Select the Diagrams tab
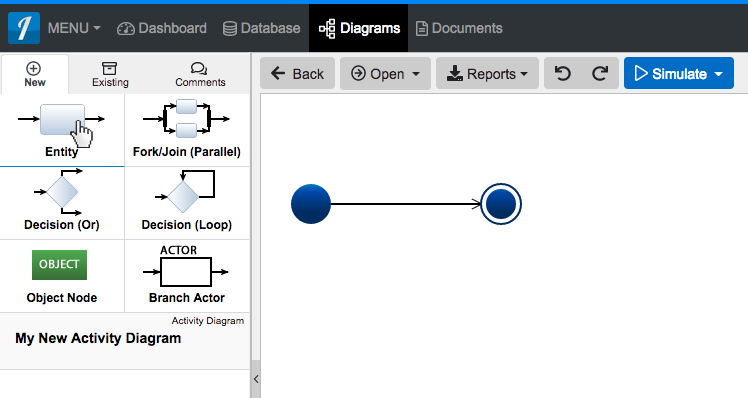 click(x=359, y=28)
